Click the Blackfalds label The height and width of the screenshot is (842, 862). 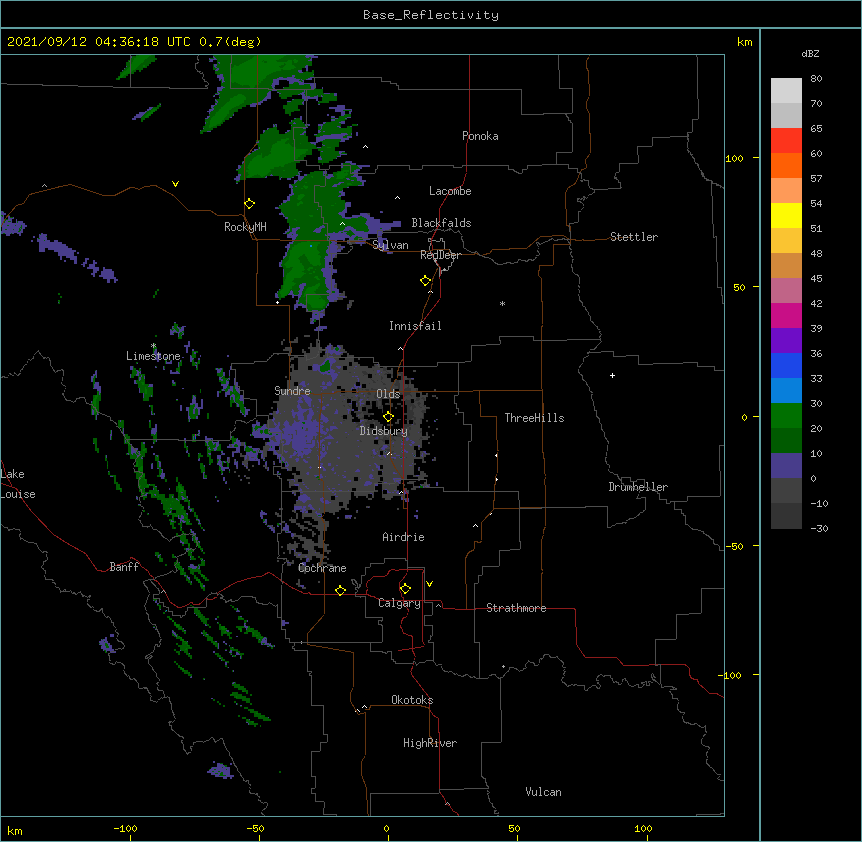click(441, 223)
